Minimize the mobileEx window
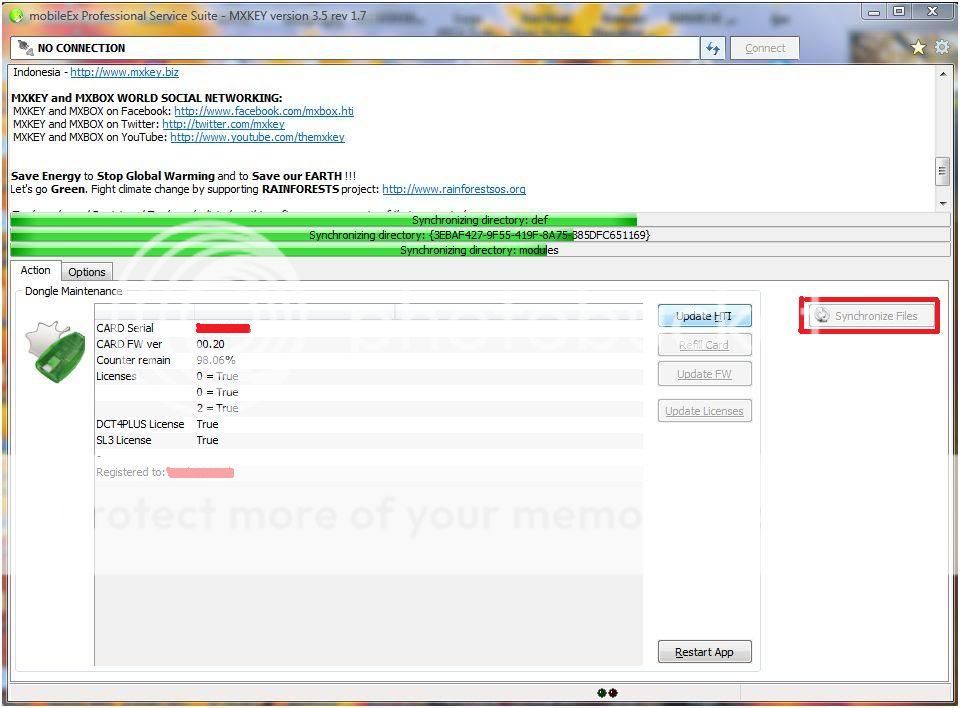The image size is (960, 708). point(874,11)
